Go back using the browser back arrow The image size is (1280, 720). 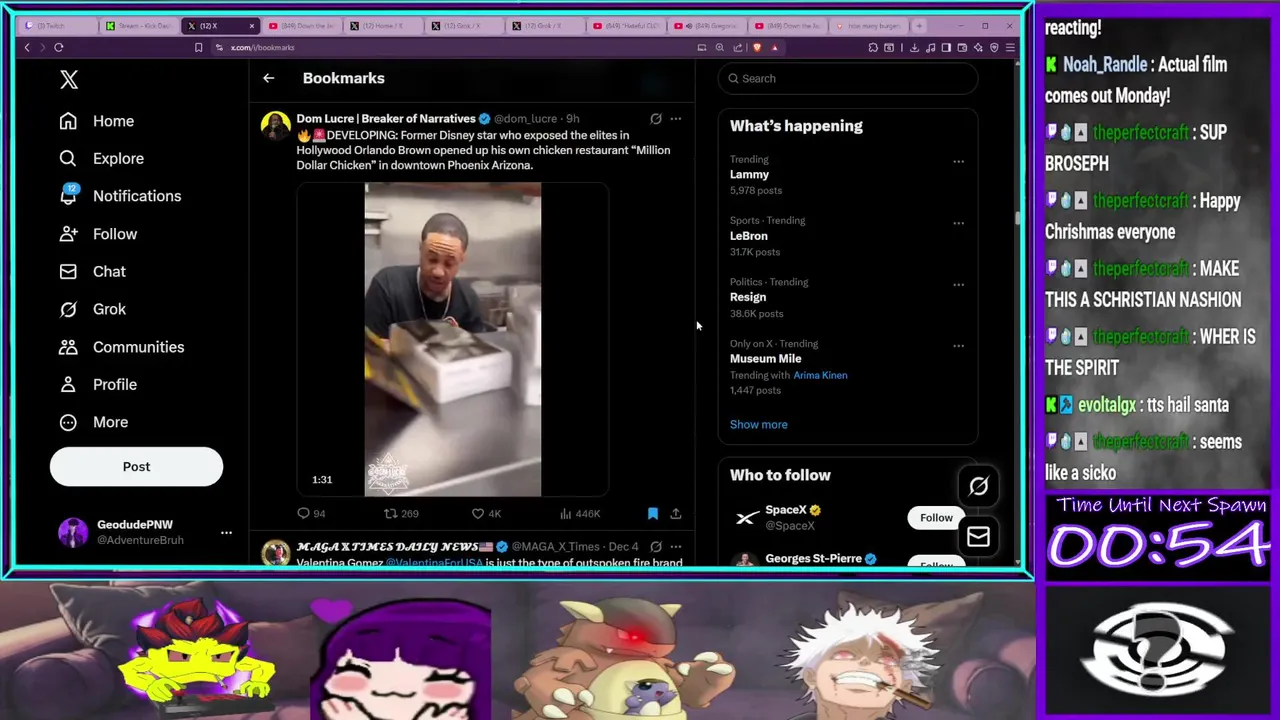(27, 47)
